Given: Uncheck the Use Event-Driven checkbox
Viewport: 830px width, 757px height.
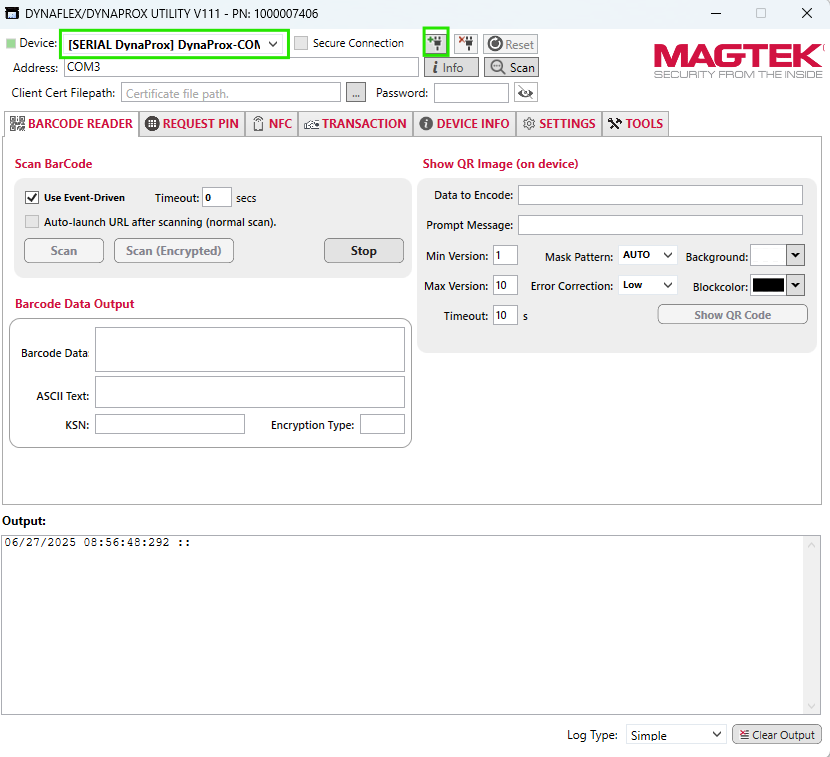Looking at the screenshot, I should pyautogui.click(x=32, y=197).
